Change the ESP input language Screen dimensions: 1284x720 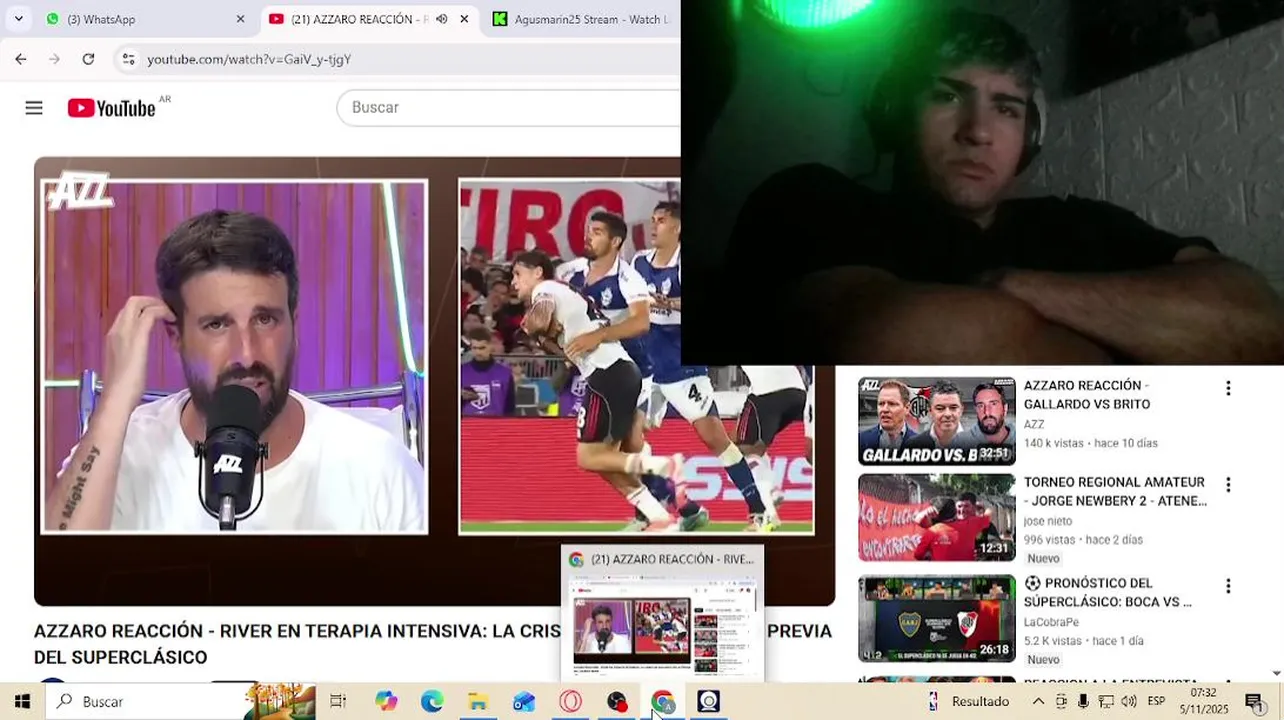point(1156,702)
